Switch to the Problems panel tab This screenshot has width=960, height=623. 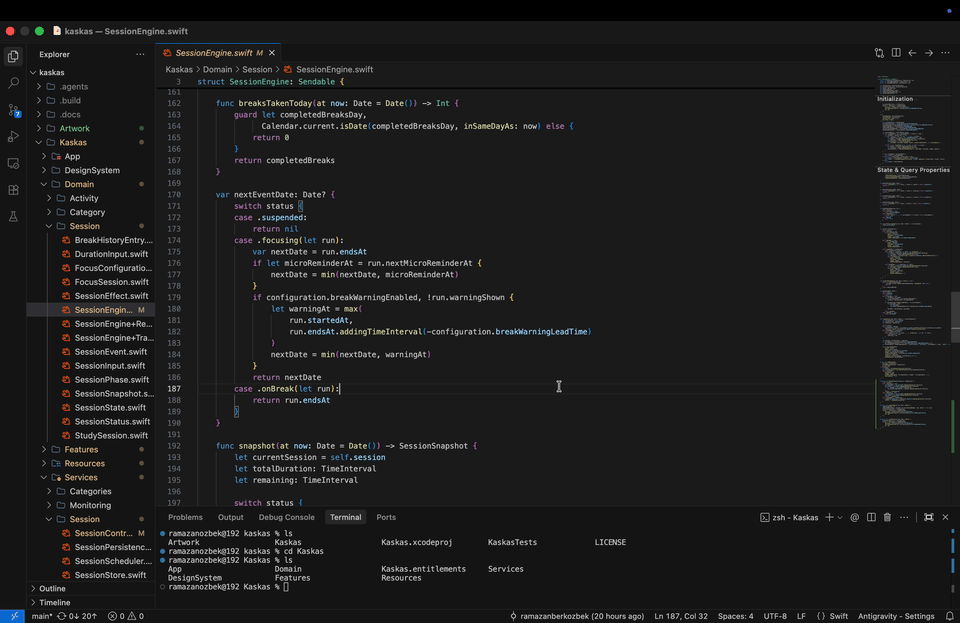pyautogui.click(x=186, y=517)
